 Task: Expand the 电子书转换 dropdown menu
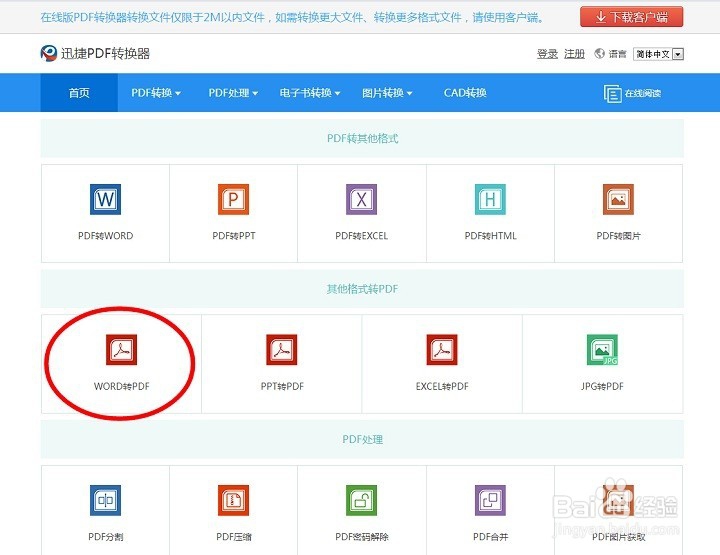pos(309,93)
